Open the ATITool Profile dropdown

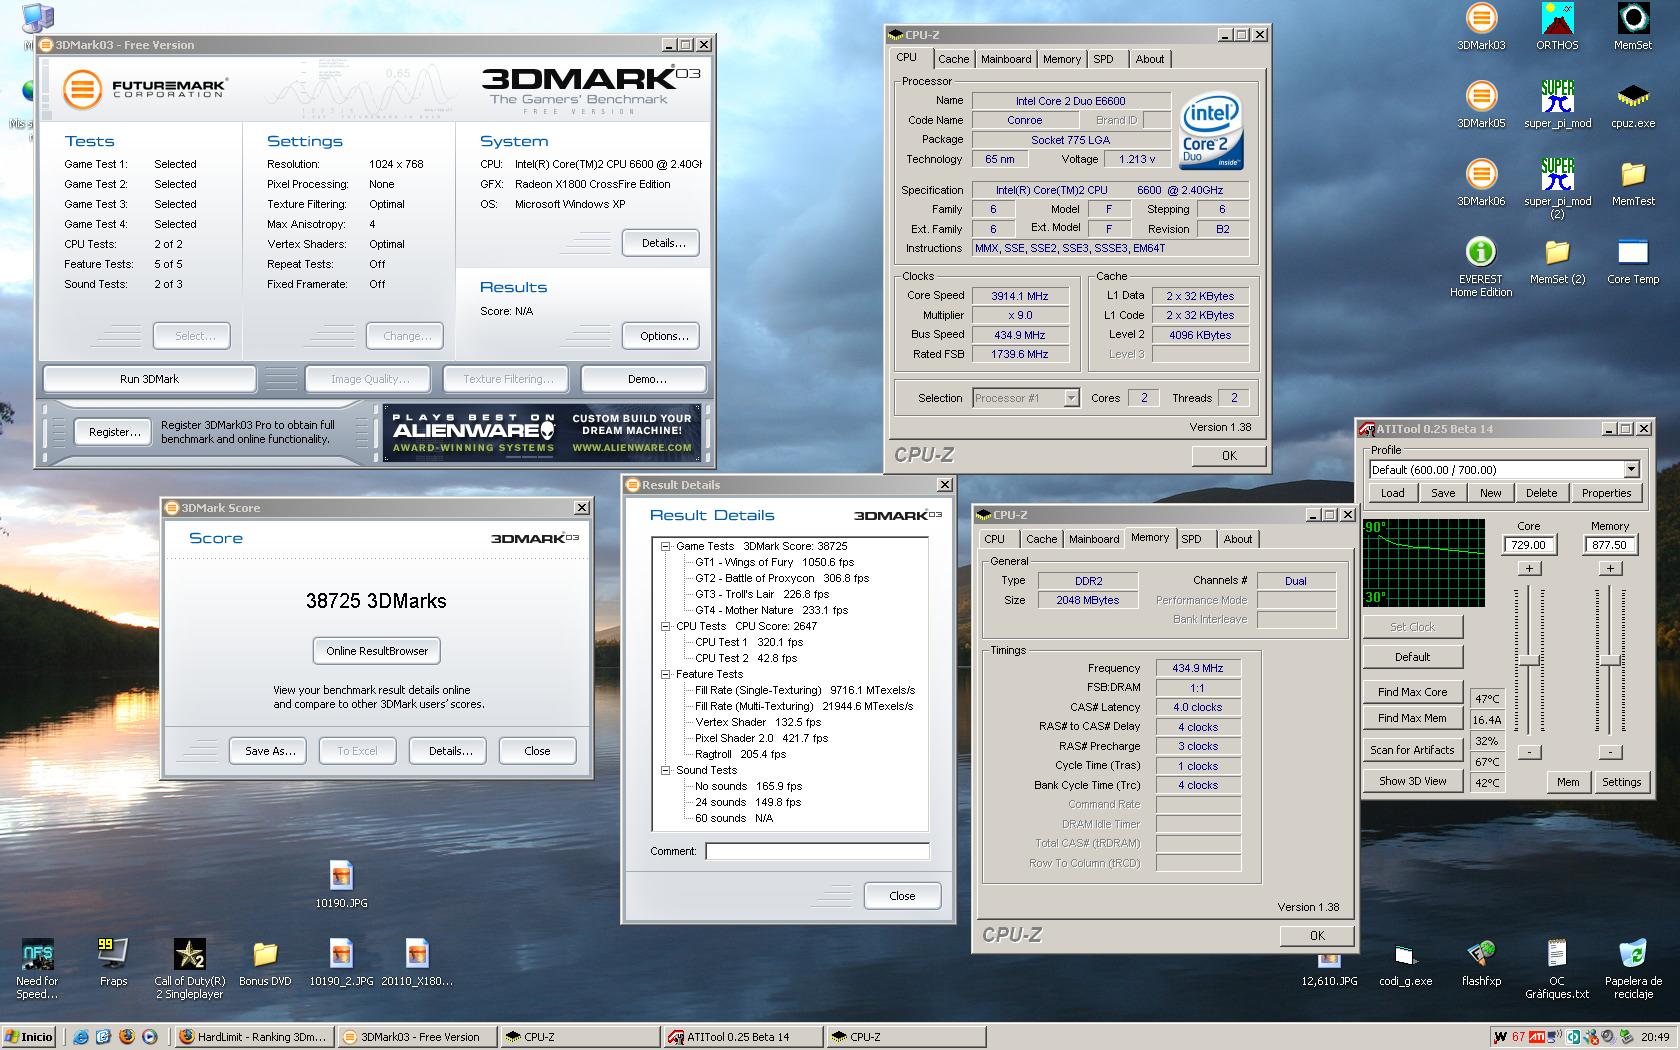[1631, 469]
